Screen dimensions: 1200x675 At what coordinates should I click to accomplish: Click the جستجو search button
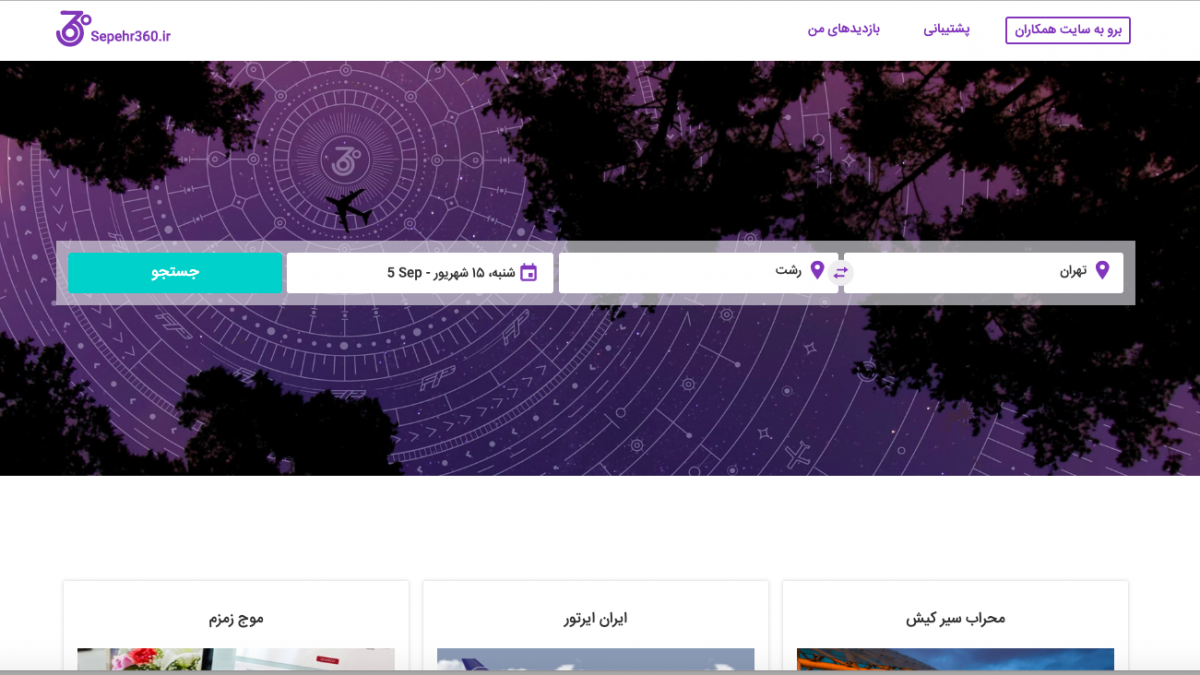coord(175,273)
